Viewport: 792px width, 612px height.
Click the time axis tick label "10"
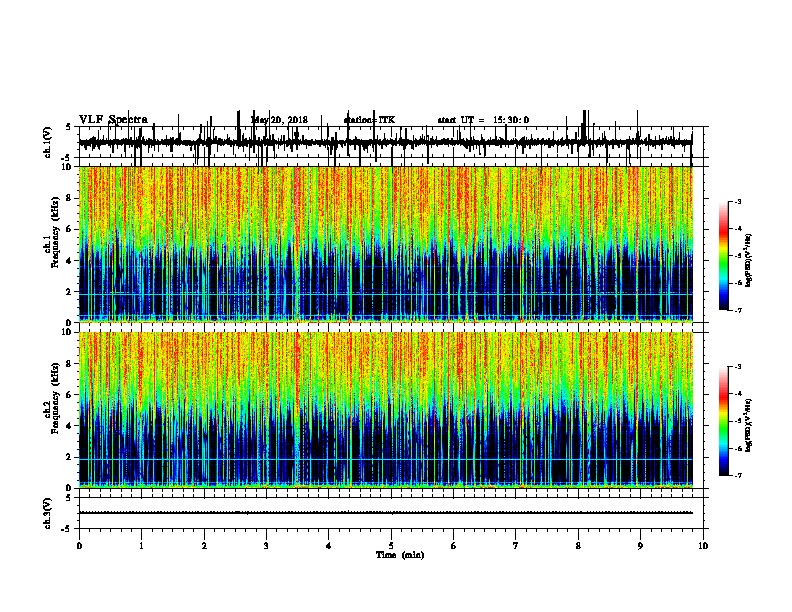pos(703,546)
